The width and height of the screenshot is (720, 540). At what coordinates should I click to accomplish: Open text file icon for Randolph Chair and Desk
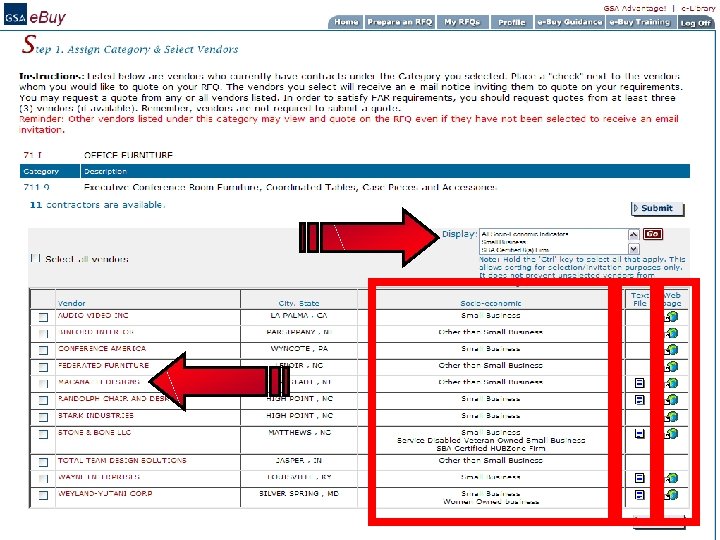(639, 399)
